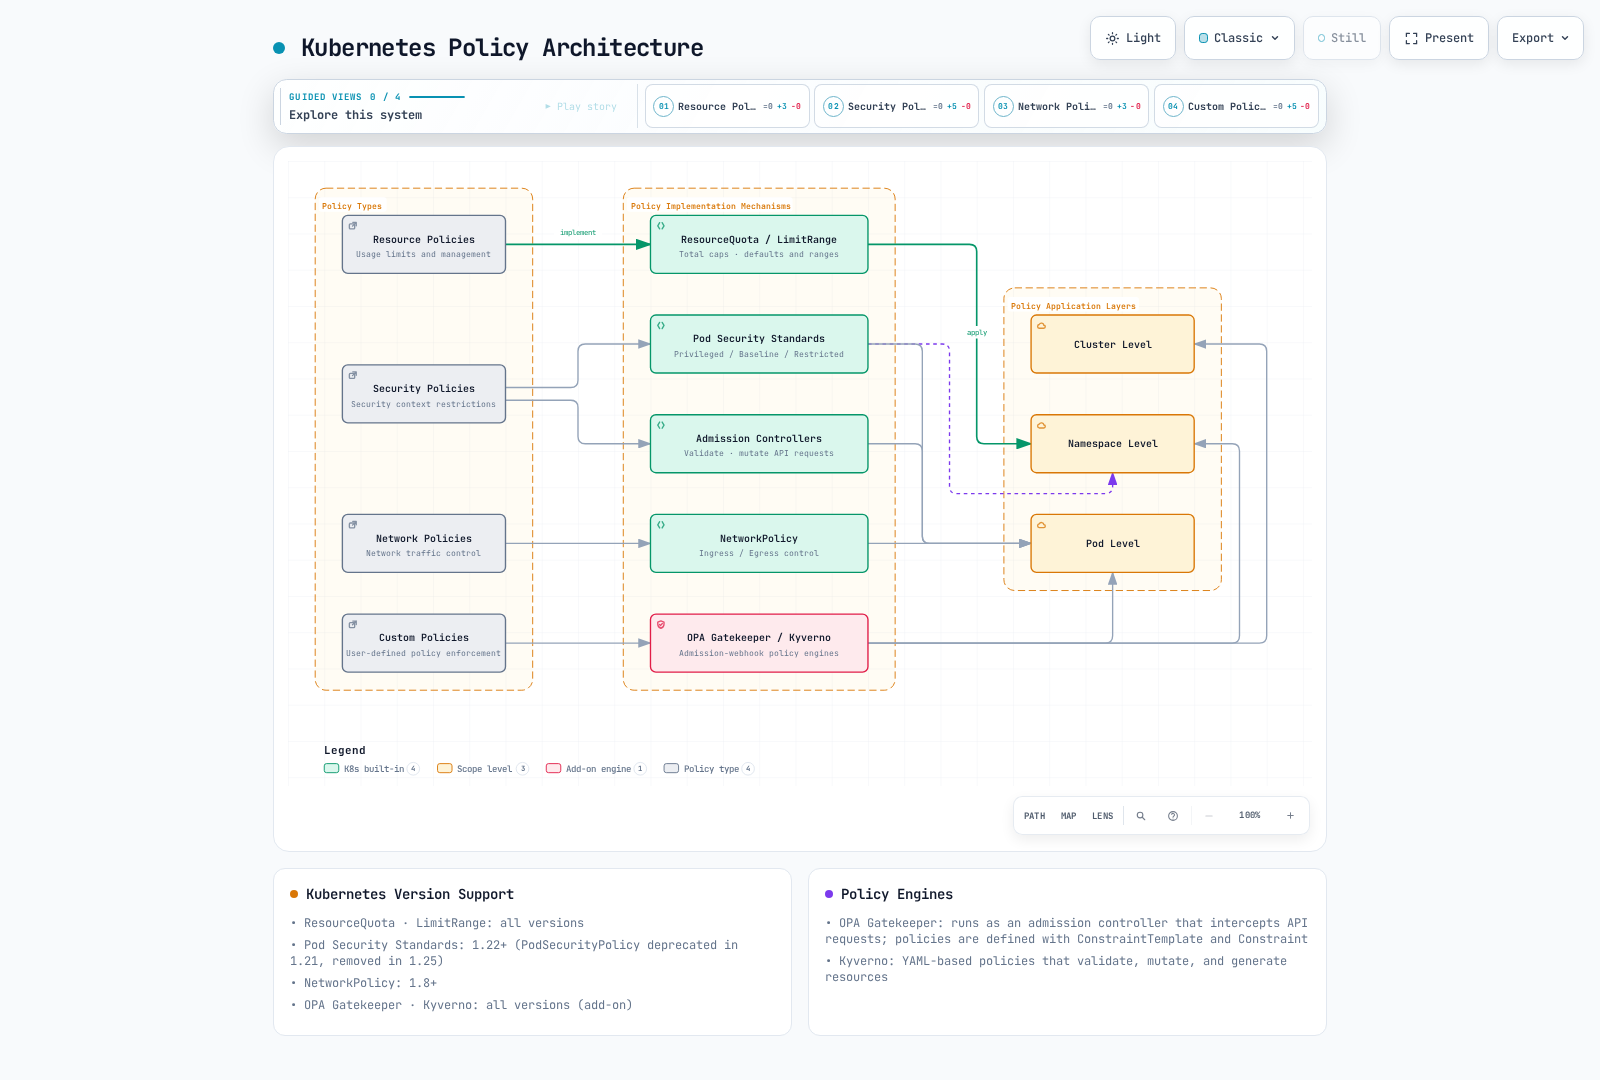The height and width of the screenshot is (1080, 1600).
Task: Select the Pod Security Standards node
Action: [759, 345]
